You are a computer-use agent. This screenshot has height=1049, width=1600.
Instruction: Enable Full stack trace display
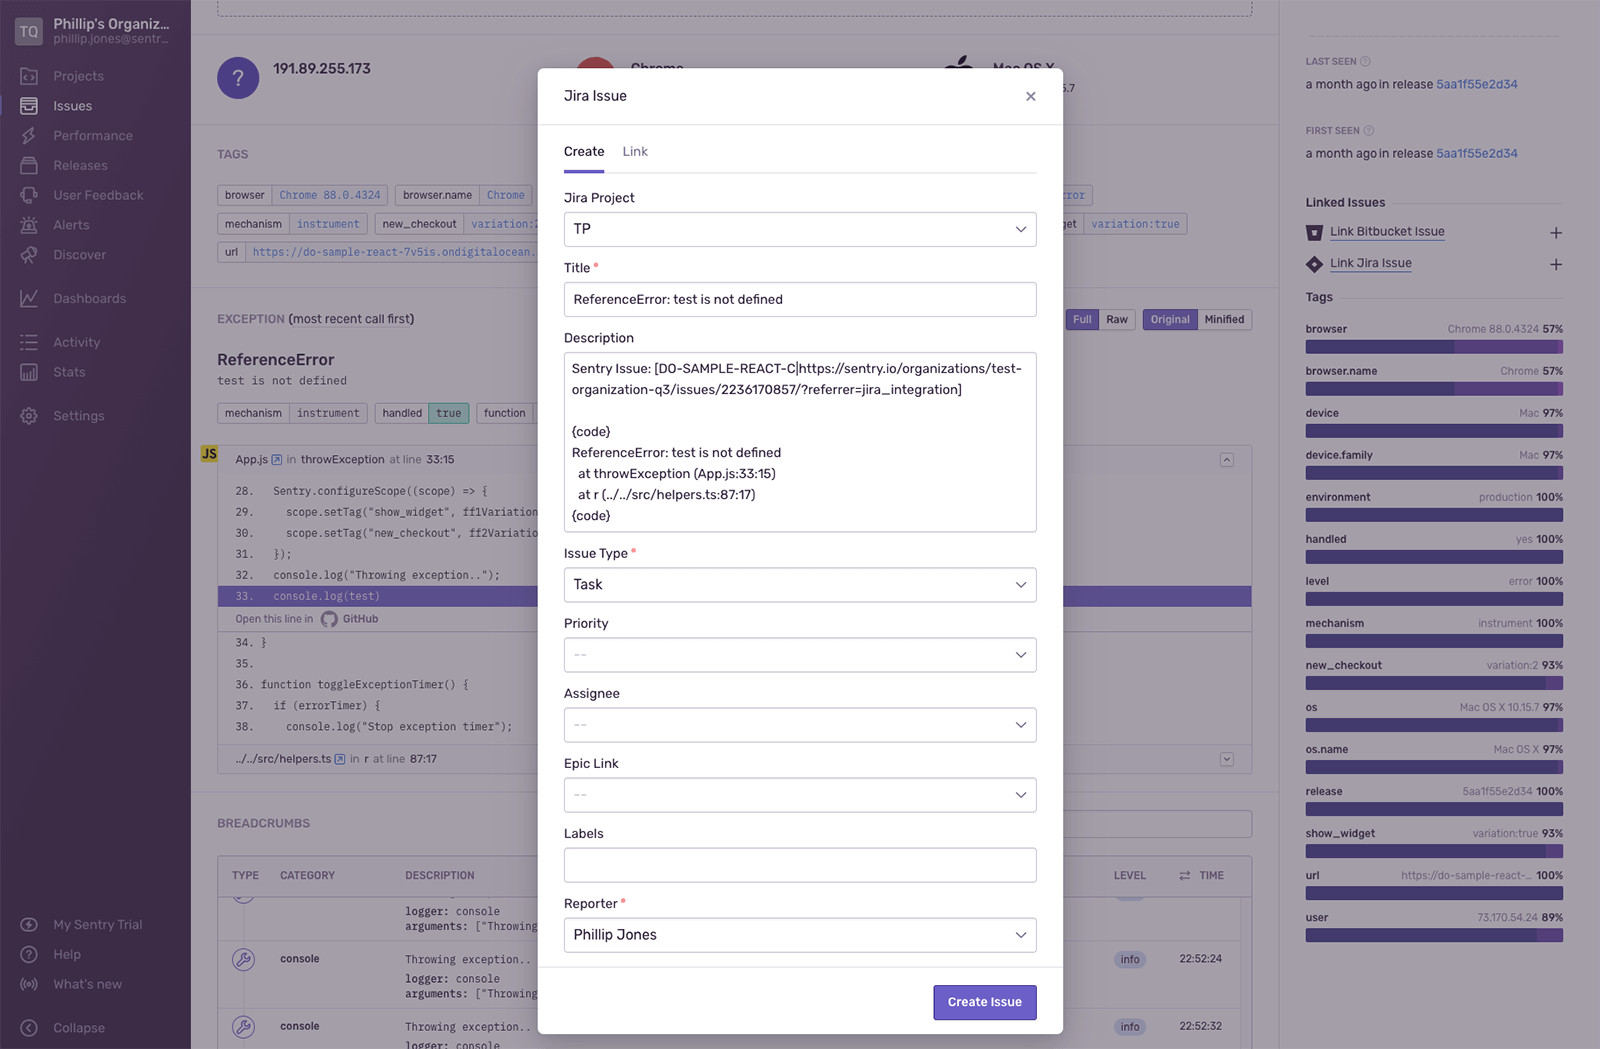click(1081, 319)
